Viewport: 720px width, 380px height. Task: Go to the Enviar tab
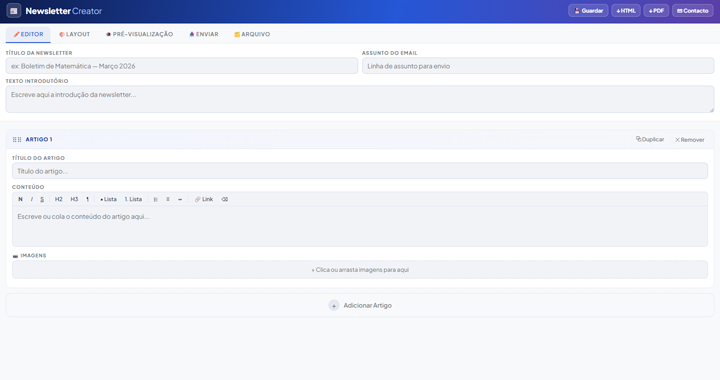point(204,34)
